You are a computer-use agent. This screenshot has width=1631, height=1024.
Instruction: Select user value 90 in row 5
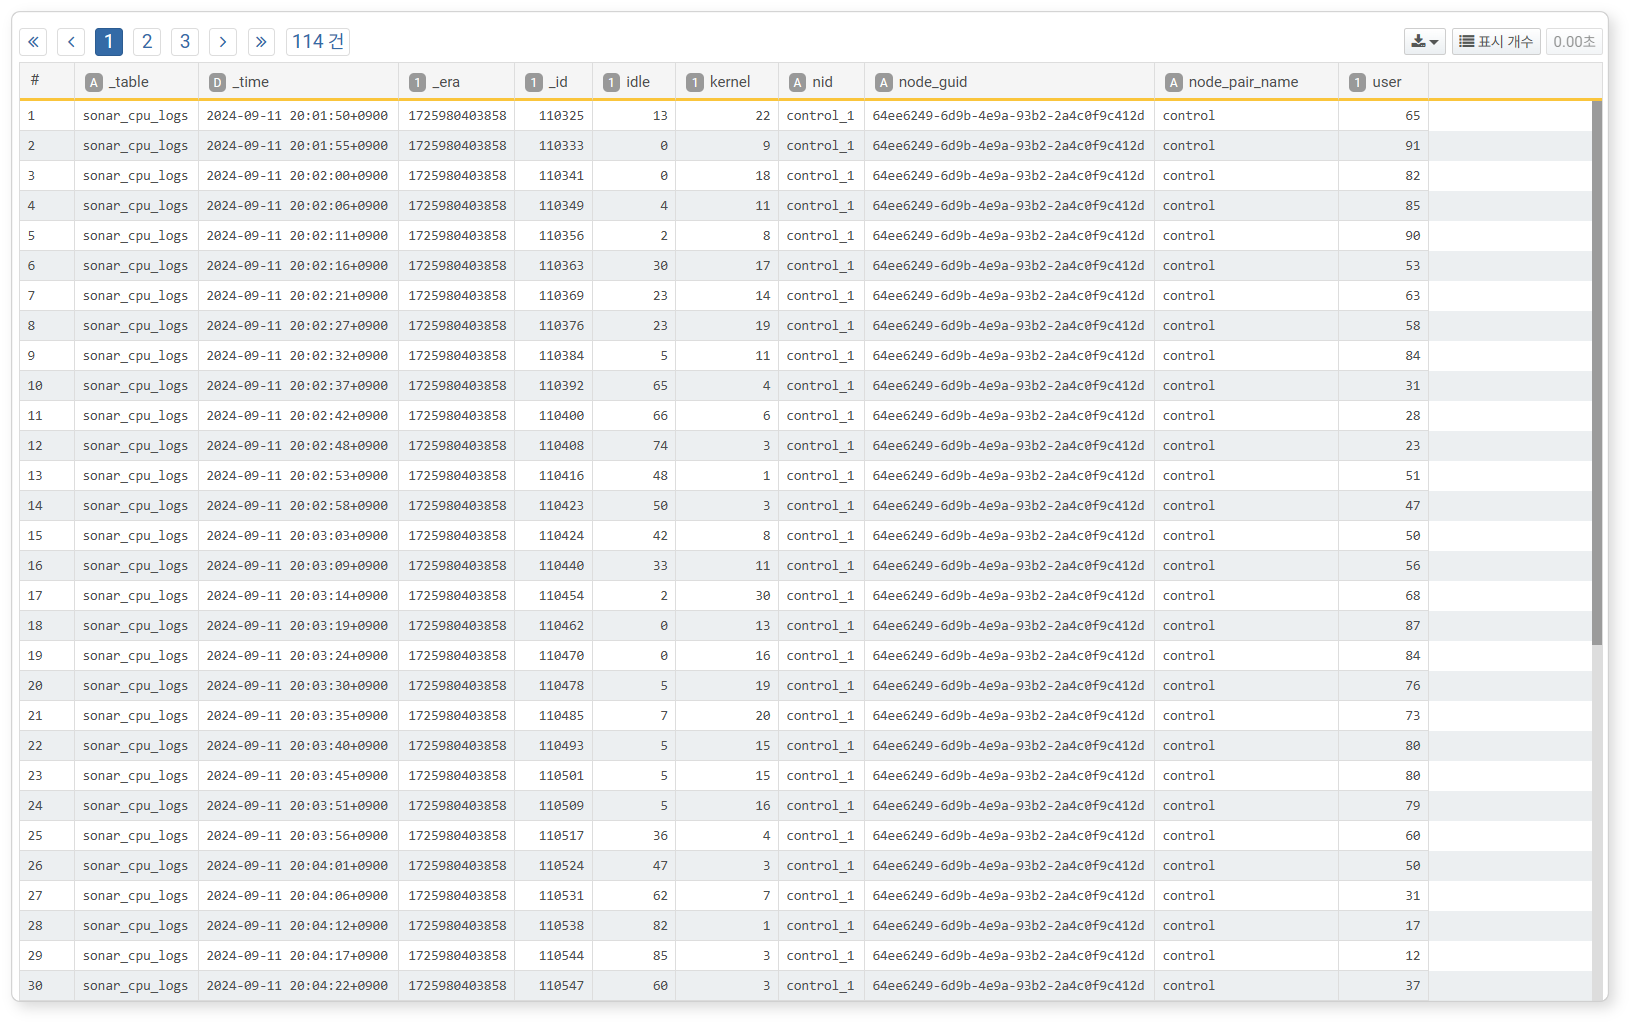tap(1412, 236)
